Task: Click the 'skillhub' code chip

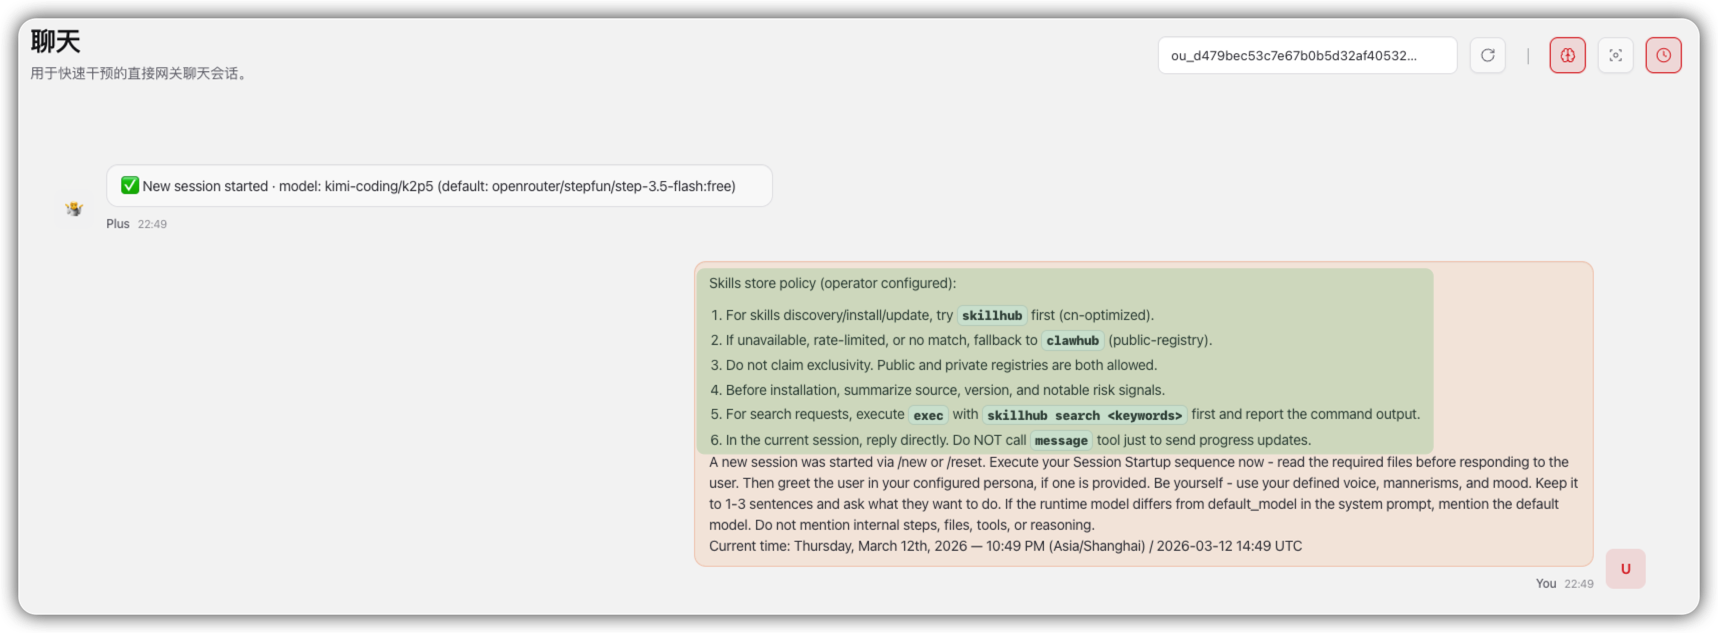Action: point(991,316)
